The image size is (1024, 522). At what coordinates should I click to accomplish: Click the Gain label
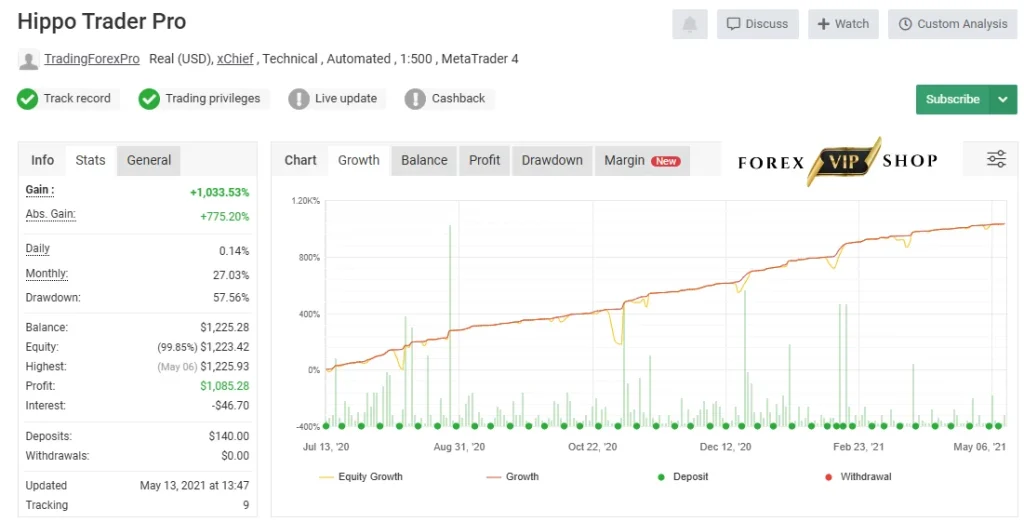point(39,190)
